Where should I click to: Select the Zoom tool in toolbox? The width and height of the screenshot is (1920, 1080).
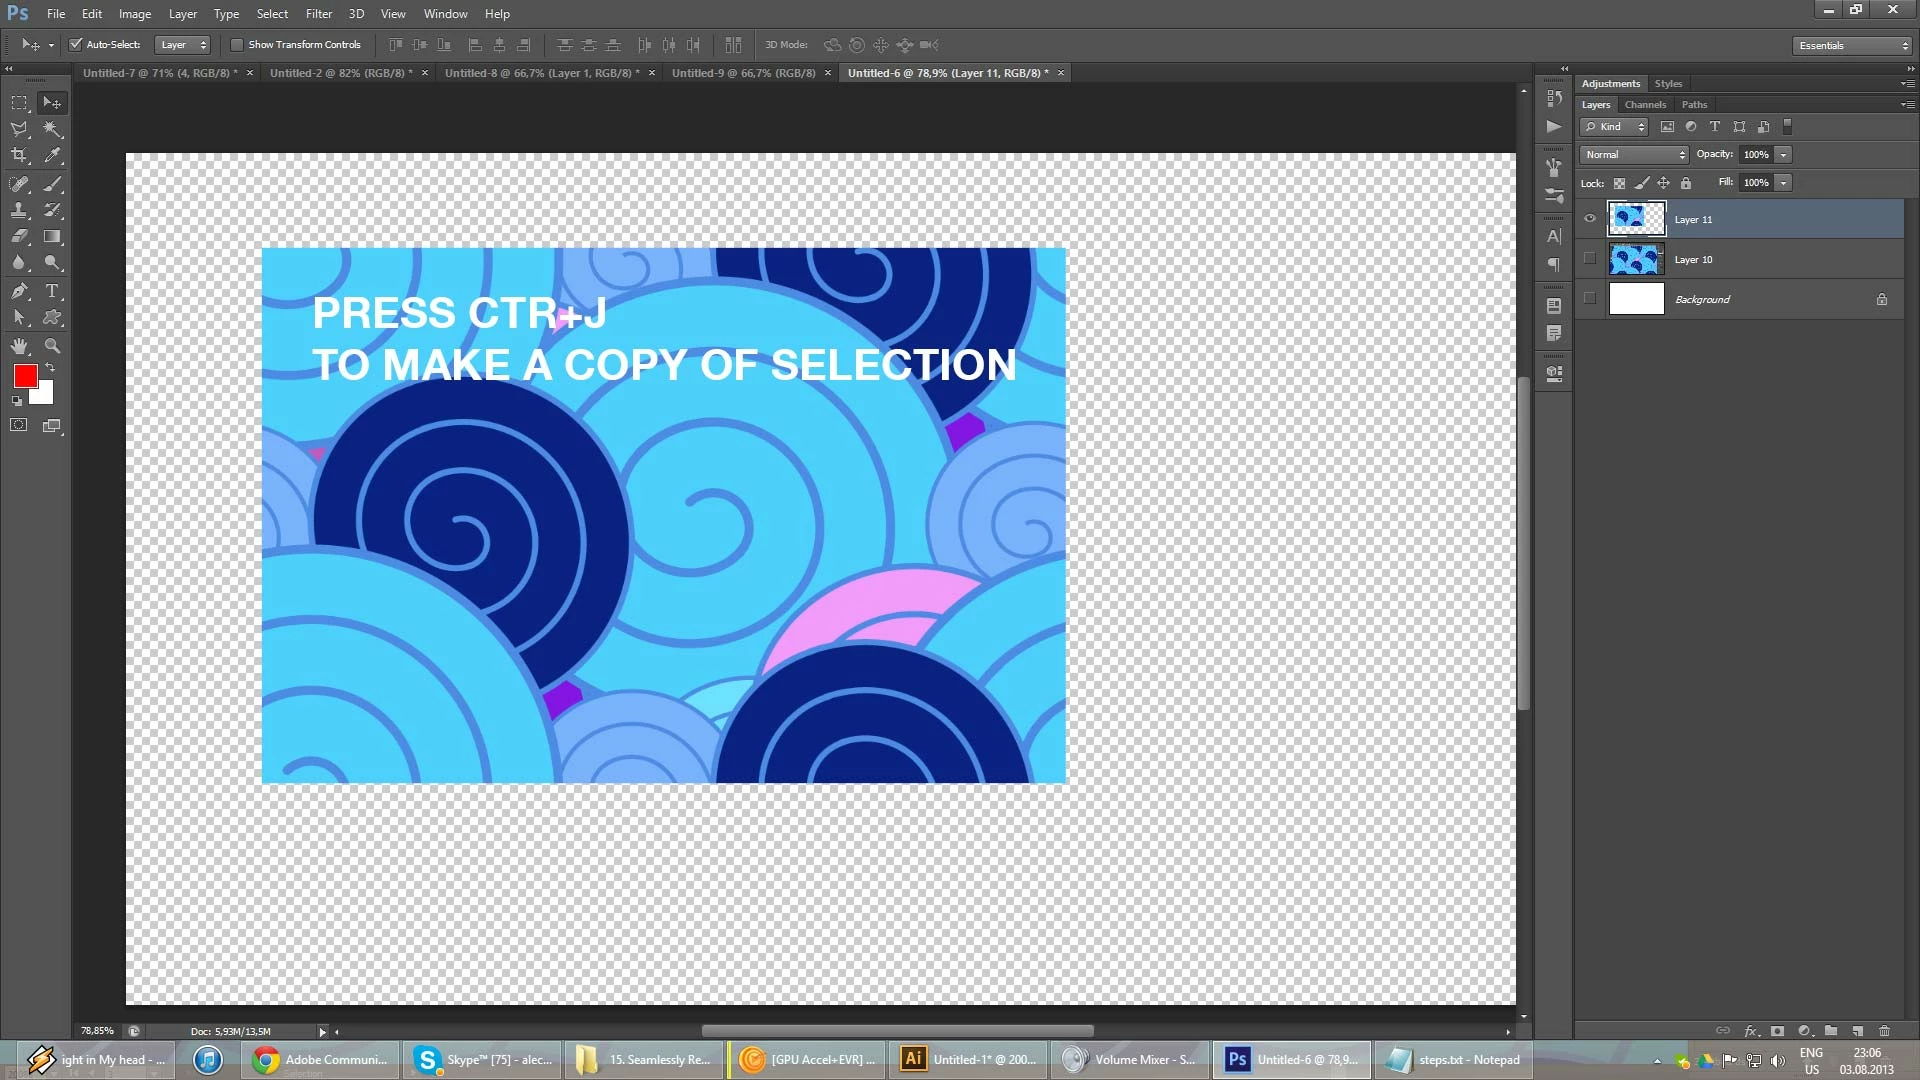[x=52, y=346]
